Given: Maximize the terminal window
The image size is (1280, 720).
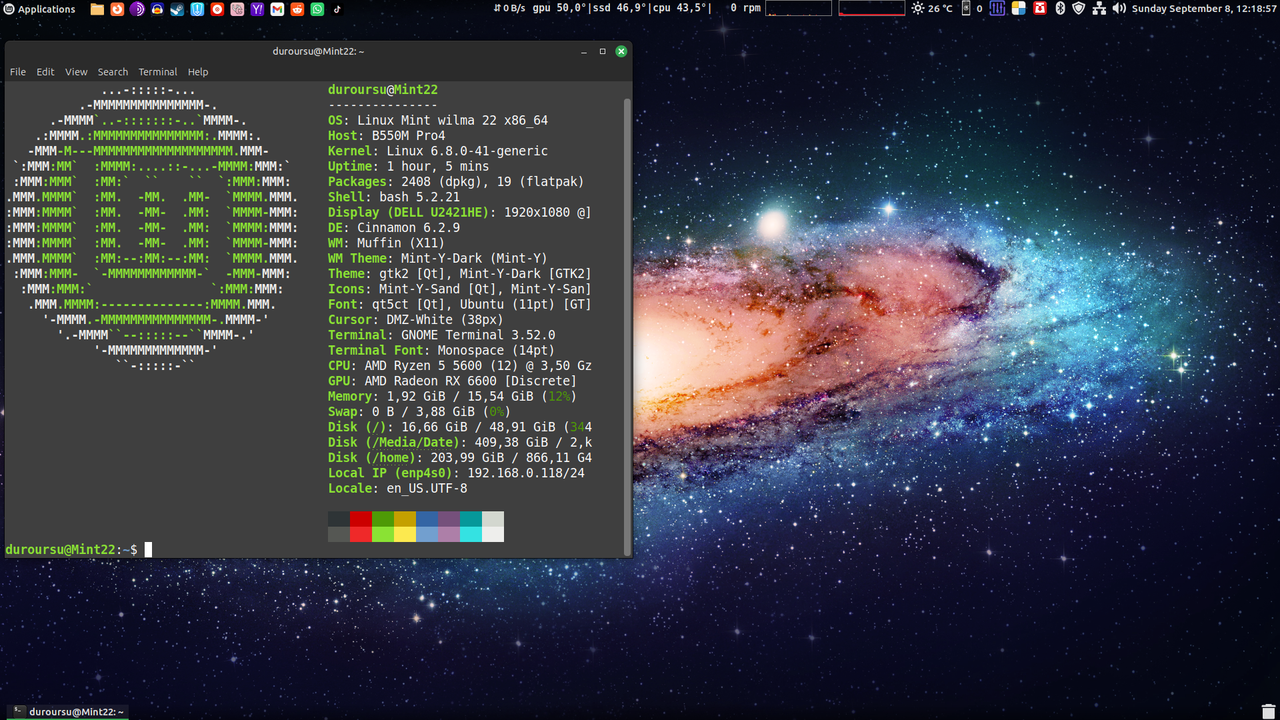Looking at the screenshot, I should [603, 51].
